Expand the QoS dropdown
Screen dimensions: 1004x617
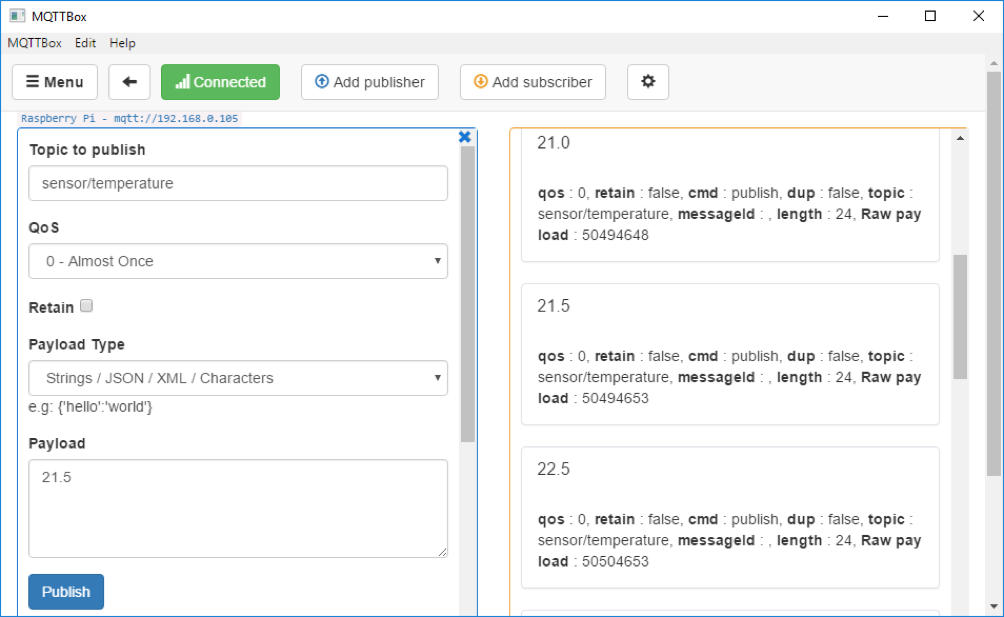[238, 261]
